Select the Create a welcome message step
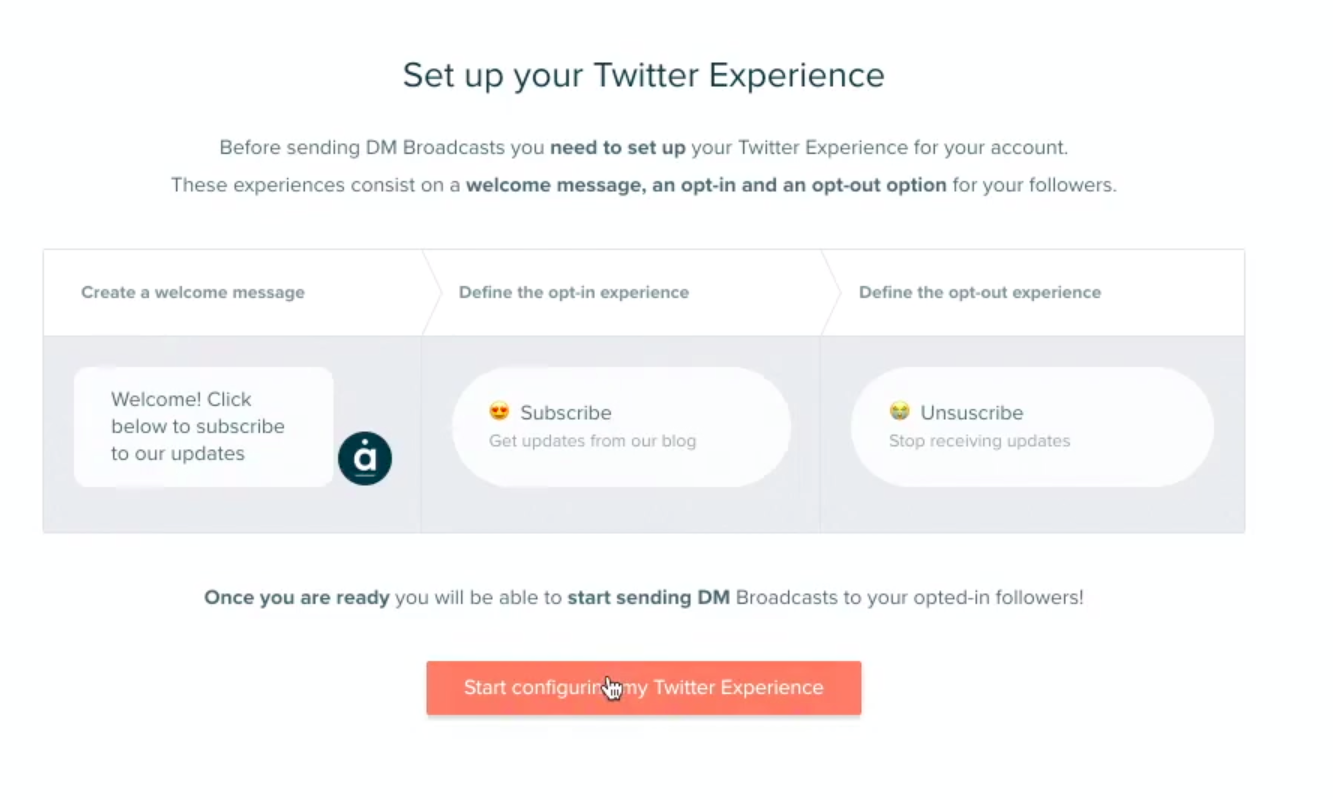This screenshot has height=800, width=1333. (x=193, y=293)
